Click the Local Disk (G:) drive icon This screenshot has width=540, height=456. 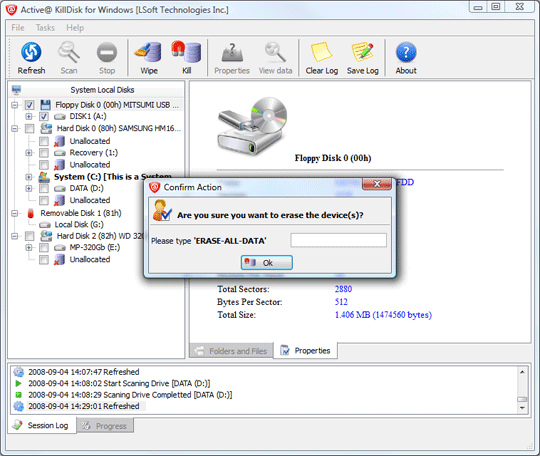(x=45, y=225)
